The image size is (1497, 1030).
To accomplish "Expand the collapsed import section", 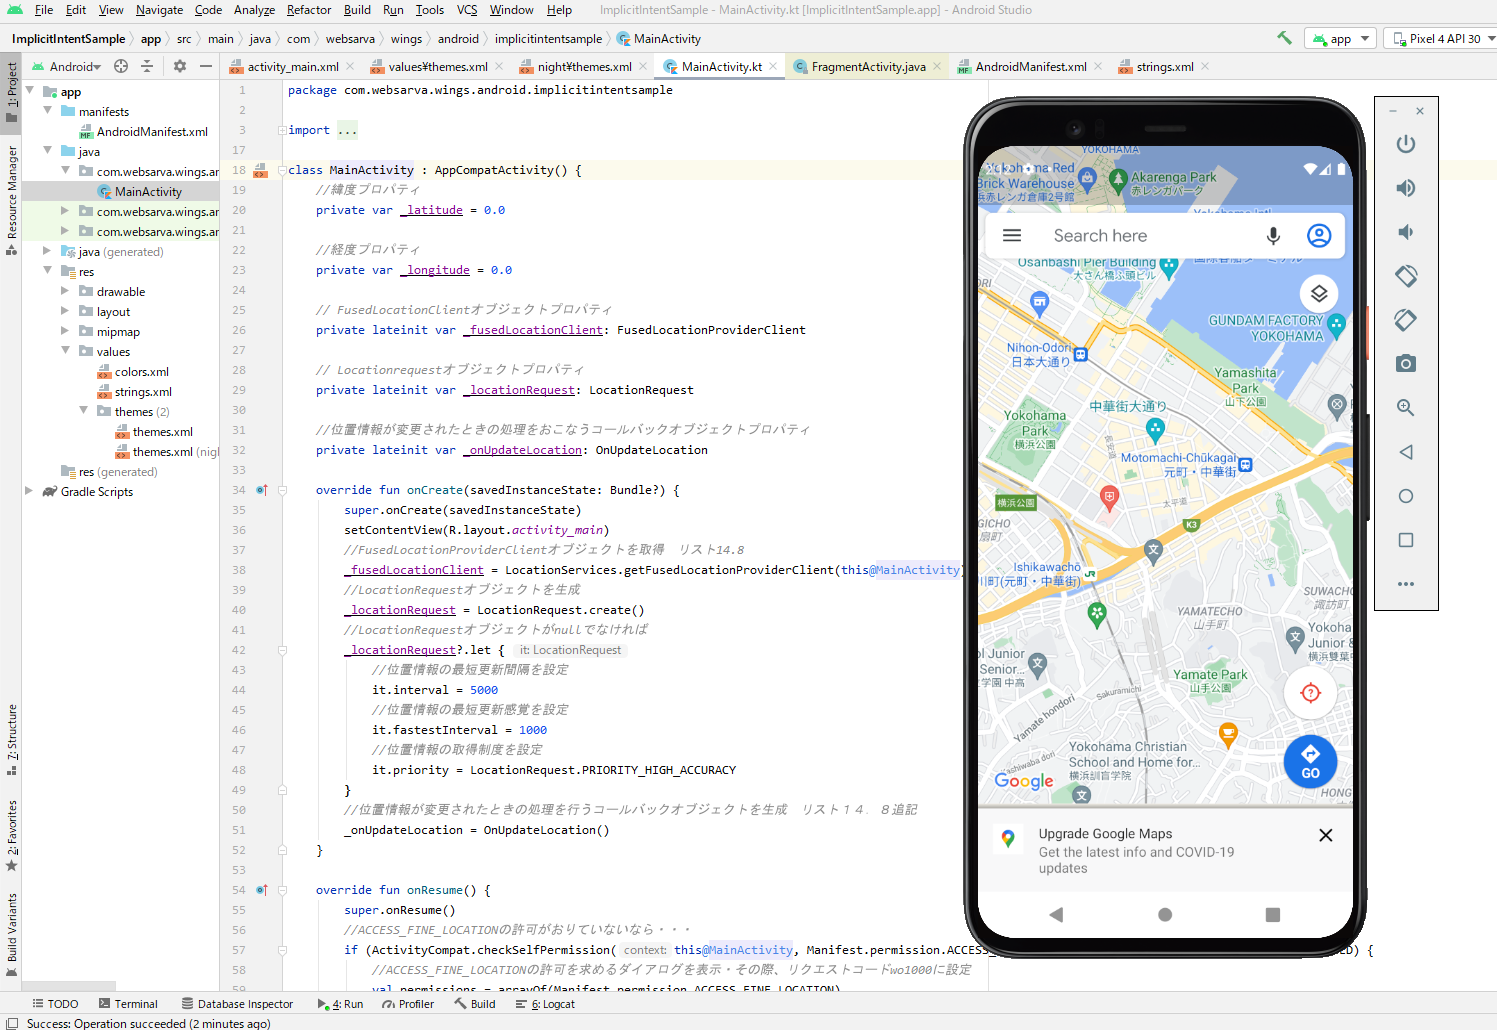I will tap(283, 130).
